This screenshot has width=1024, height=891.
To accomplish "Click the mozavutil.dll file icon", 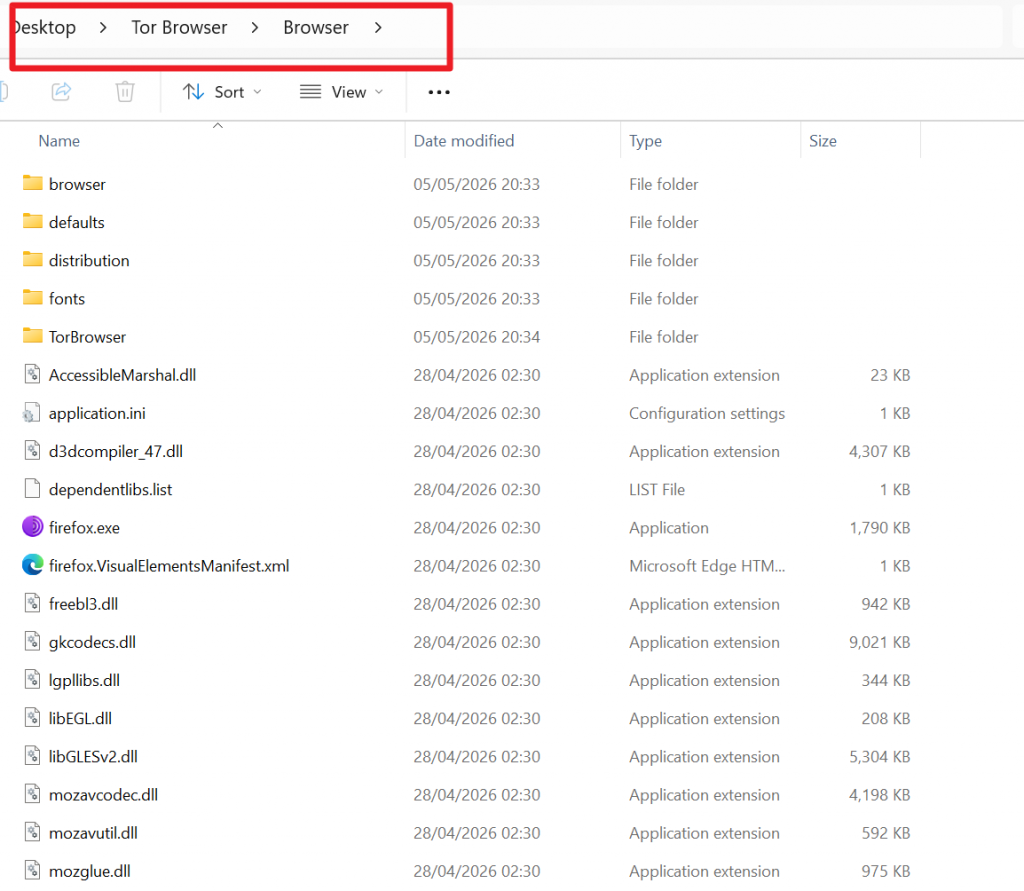I will (x=33, y=832).
